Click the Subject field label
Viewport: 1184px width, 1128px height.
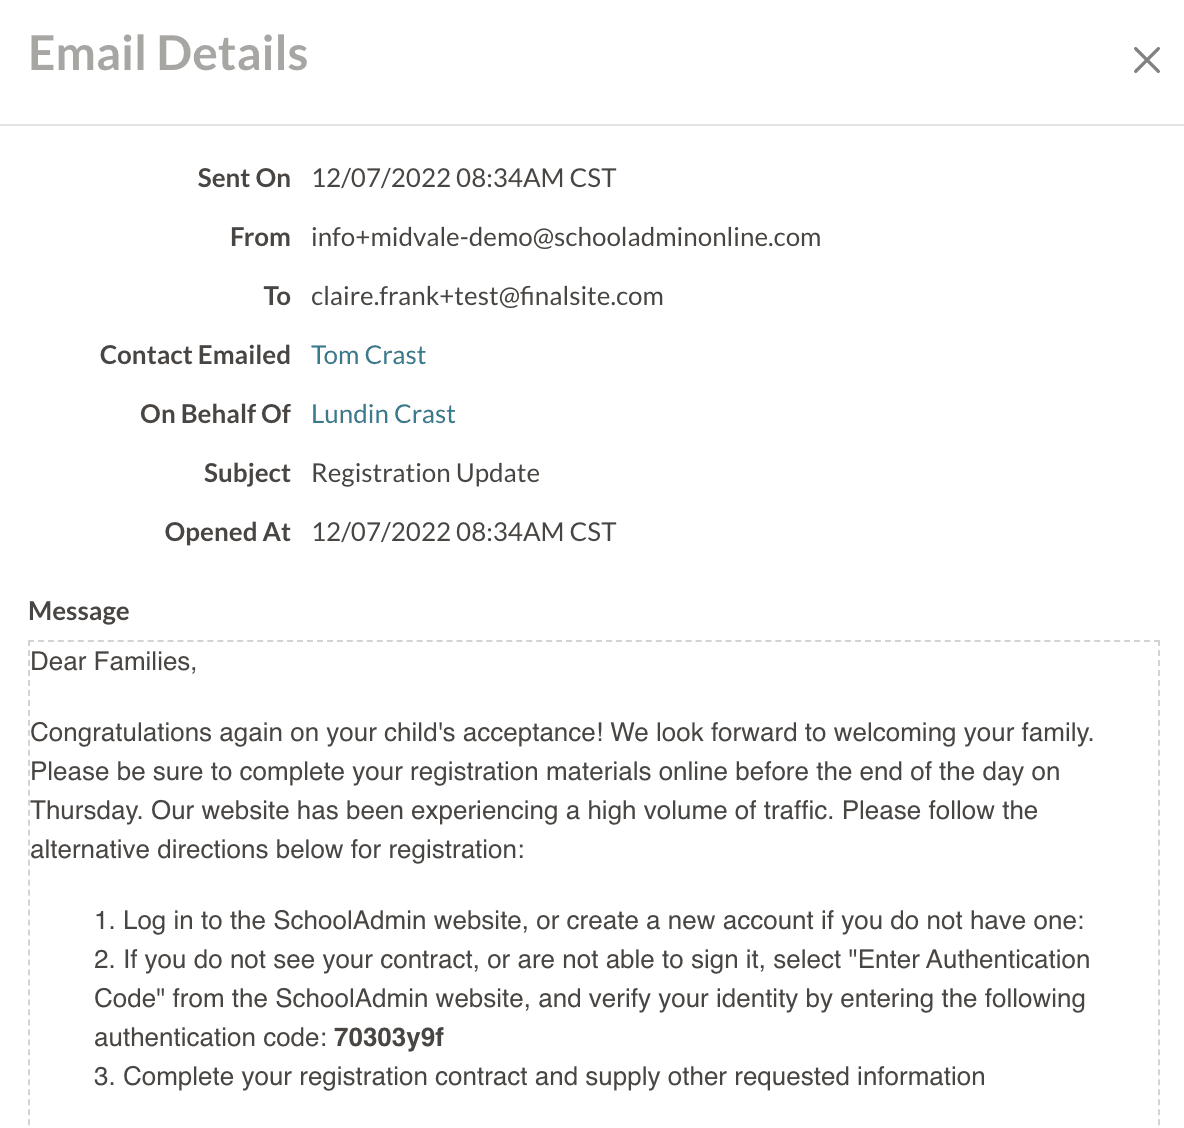pos(247,473)
